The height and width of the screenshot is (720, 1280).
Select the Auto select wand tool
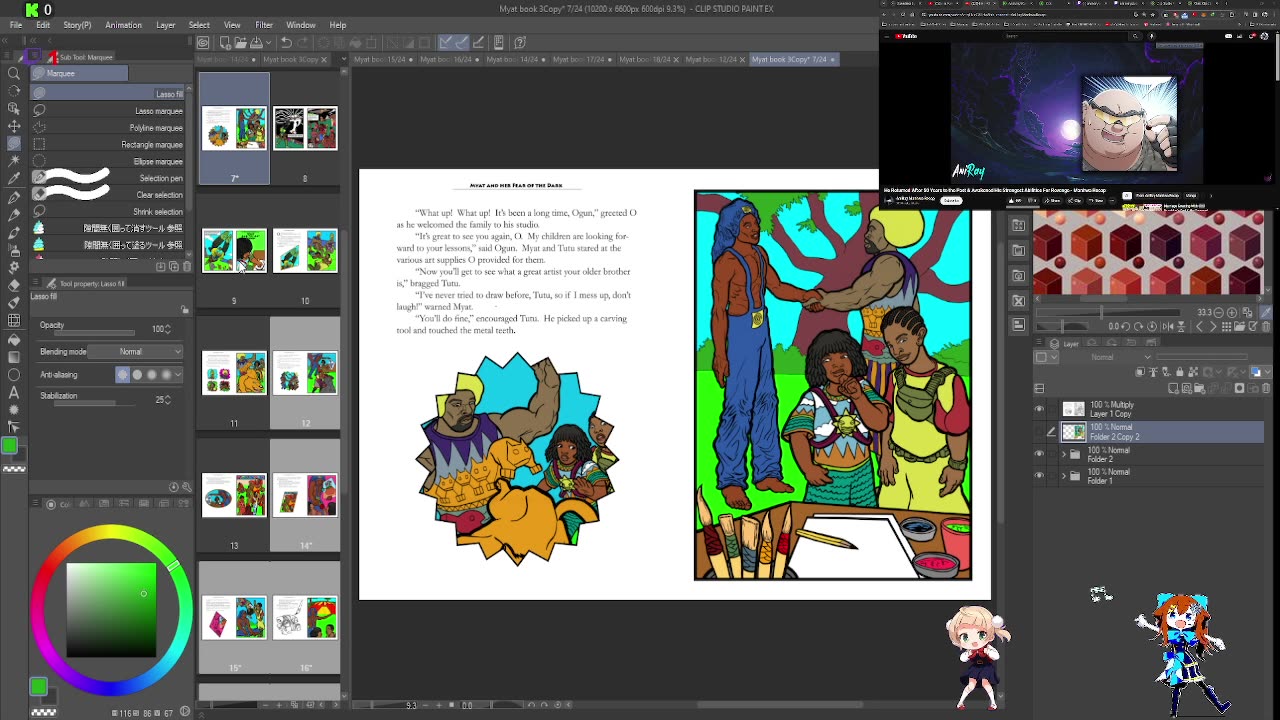click(14, 161)
